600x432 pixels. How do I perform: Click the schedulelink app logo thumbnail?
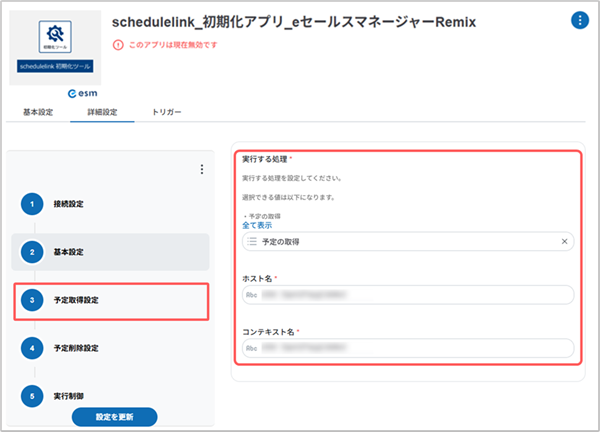[56, 48]
